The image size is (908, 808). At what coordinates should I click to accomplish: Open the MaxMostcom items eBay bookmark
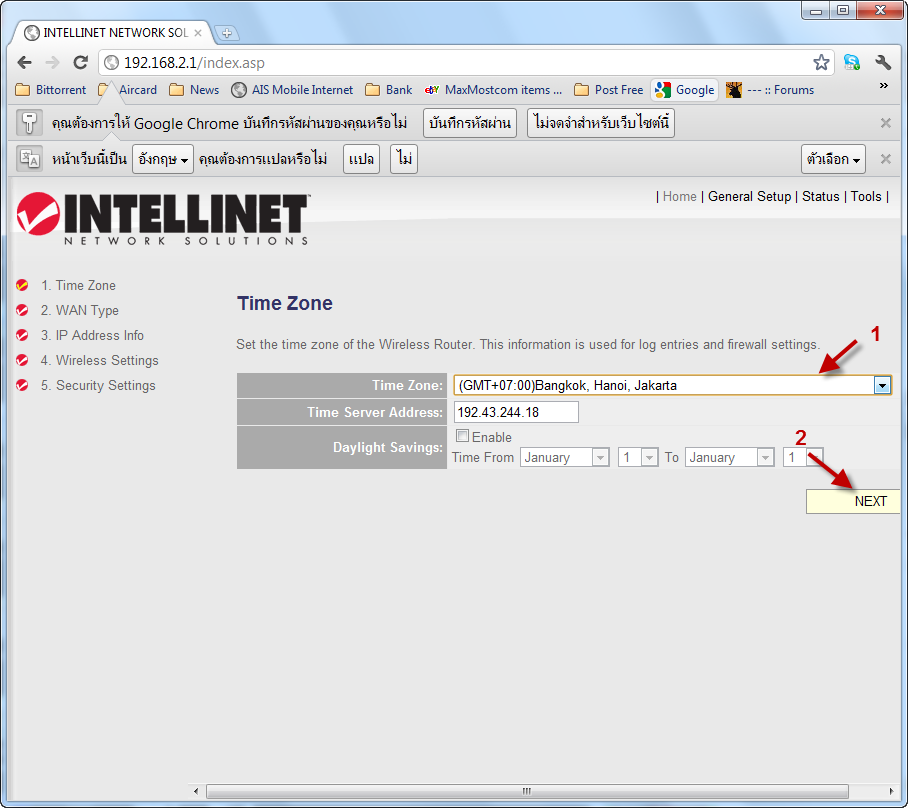tap(493, 90)
